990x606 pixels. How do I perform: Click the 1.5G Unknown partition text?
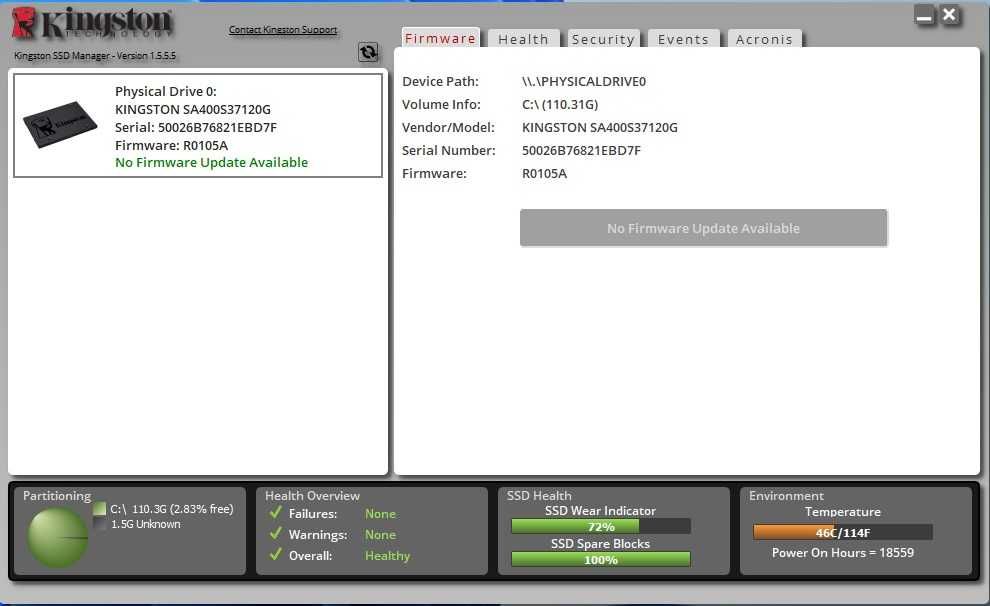point(146,524)
